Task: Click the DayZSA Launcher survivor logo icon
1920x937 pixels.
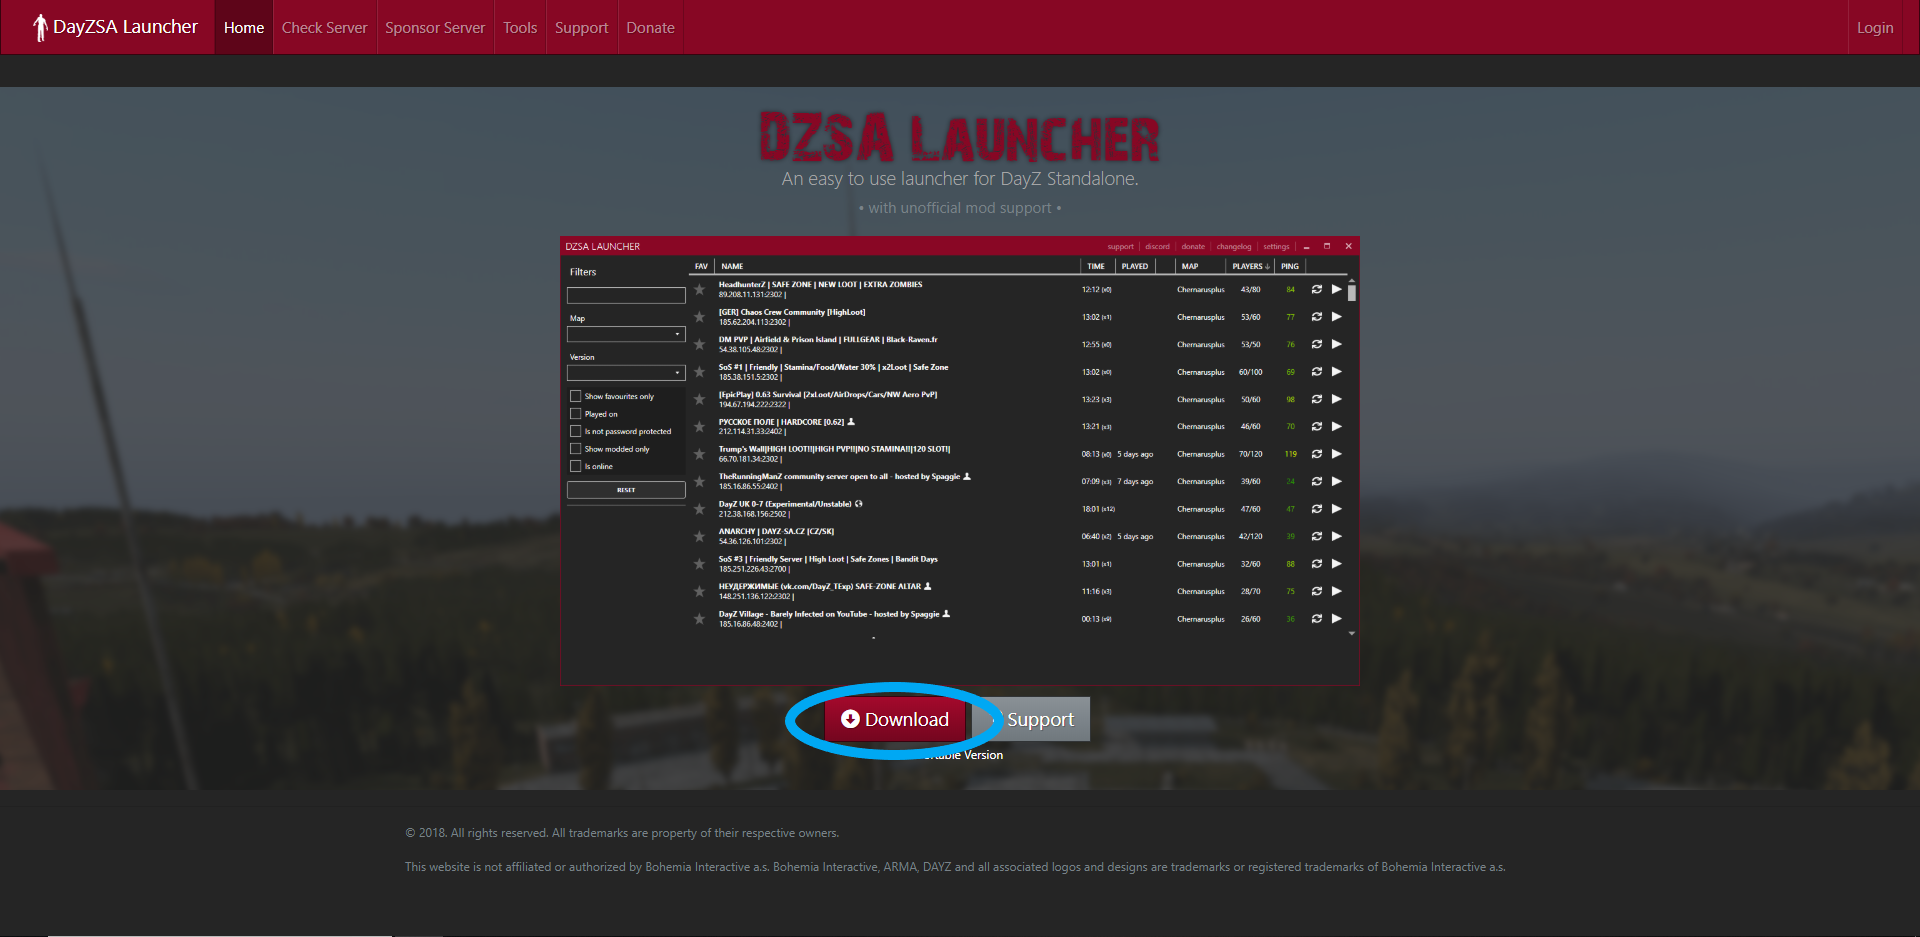Action: (x=40, y=28)
